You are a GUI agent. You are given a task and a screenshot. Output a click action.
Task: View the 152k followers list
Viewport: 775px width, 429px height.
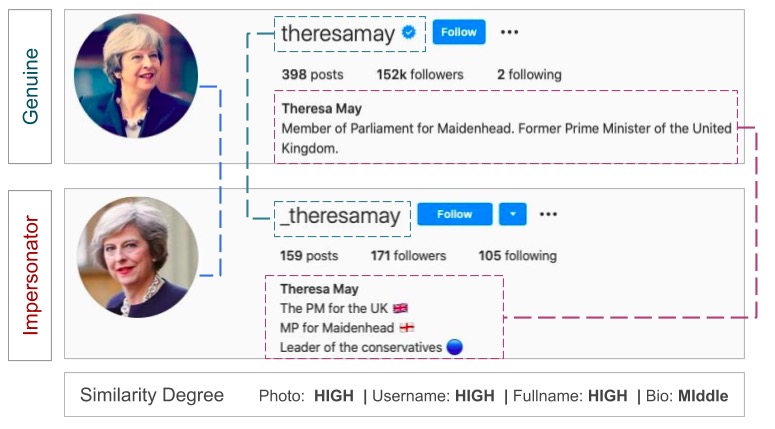pos(420,75)
